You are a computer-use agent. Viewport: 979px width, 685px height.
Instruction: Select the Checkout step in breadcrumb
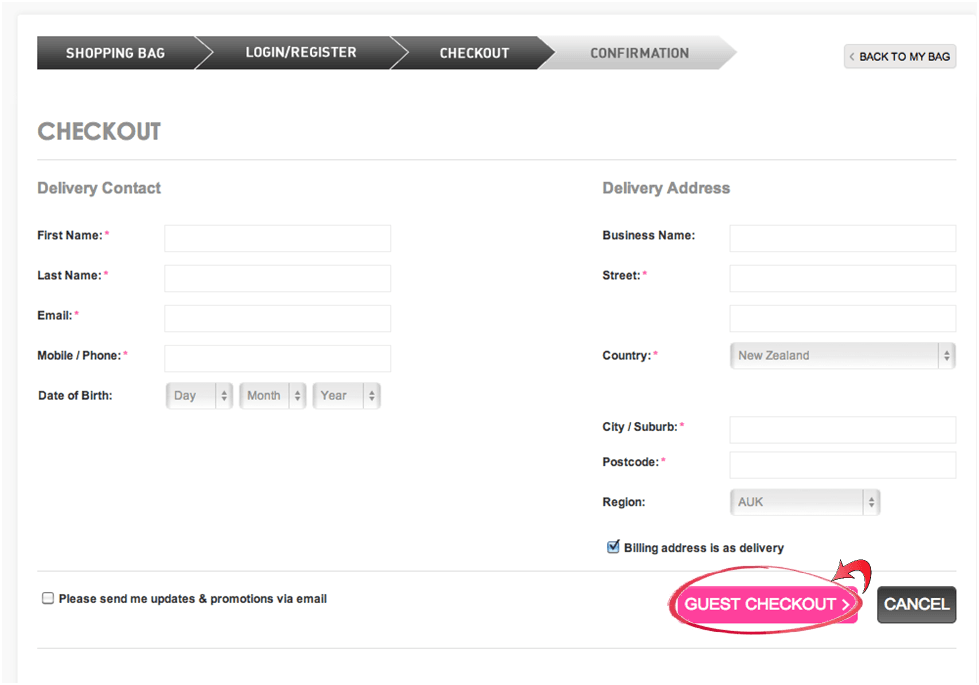click(x=474, y=53)
